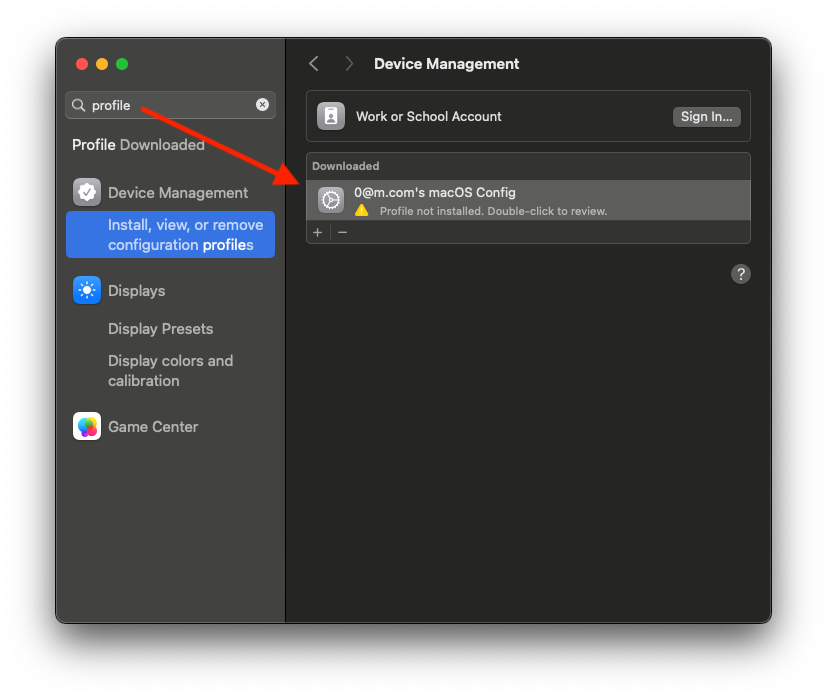Clear the profile search text
Image resolution: width=827 pixels, height=697 pixels.
pyautogui.click(x=262, y=104)
